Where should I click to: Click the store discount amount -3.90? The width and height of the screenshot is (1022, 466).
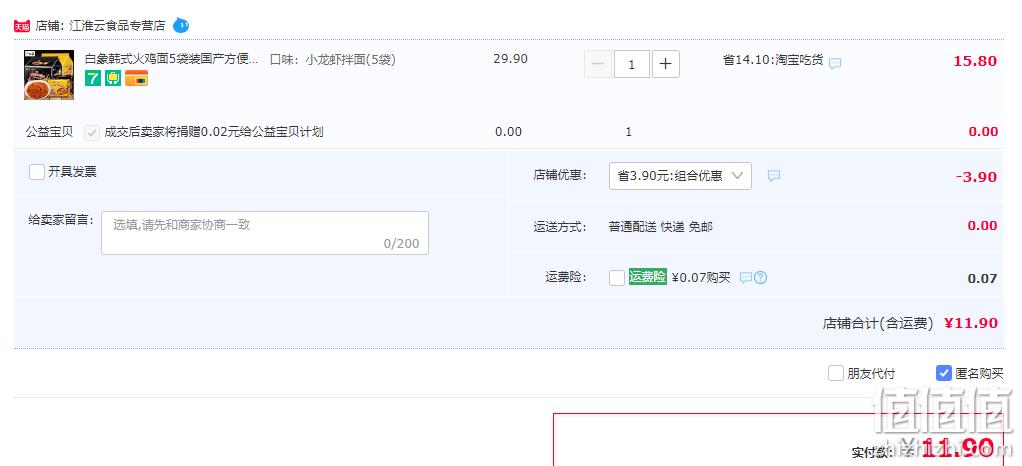coord(976,177)
